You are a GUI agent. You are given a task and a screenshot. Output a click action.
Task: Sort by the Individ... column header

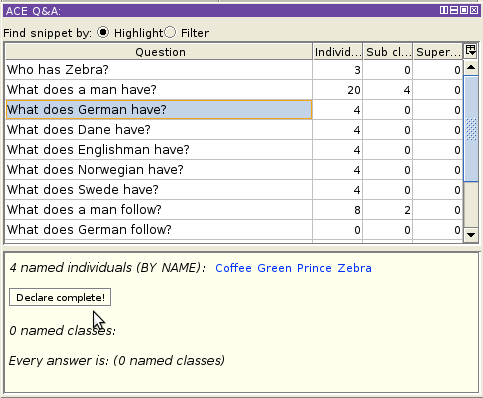click(338, 52)
